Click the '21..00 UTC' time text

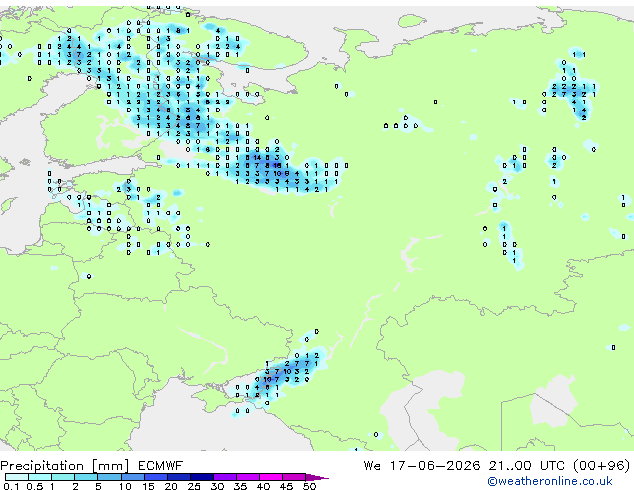point(526,466)
